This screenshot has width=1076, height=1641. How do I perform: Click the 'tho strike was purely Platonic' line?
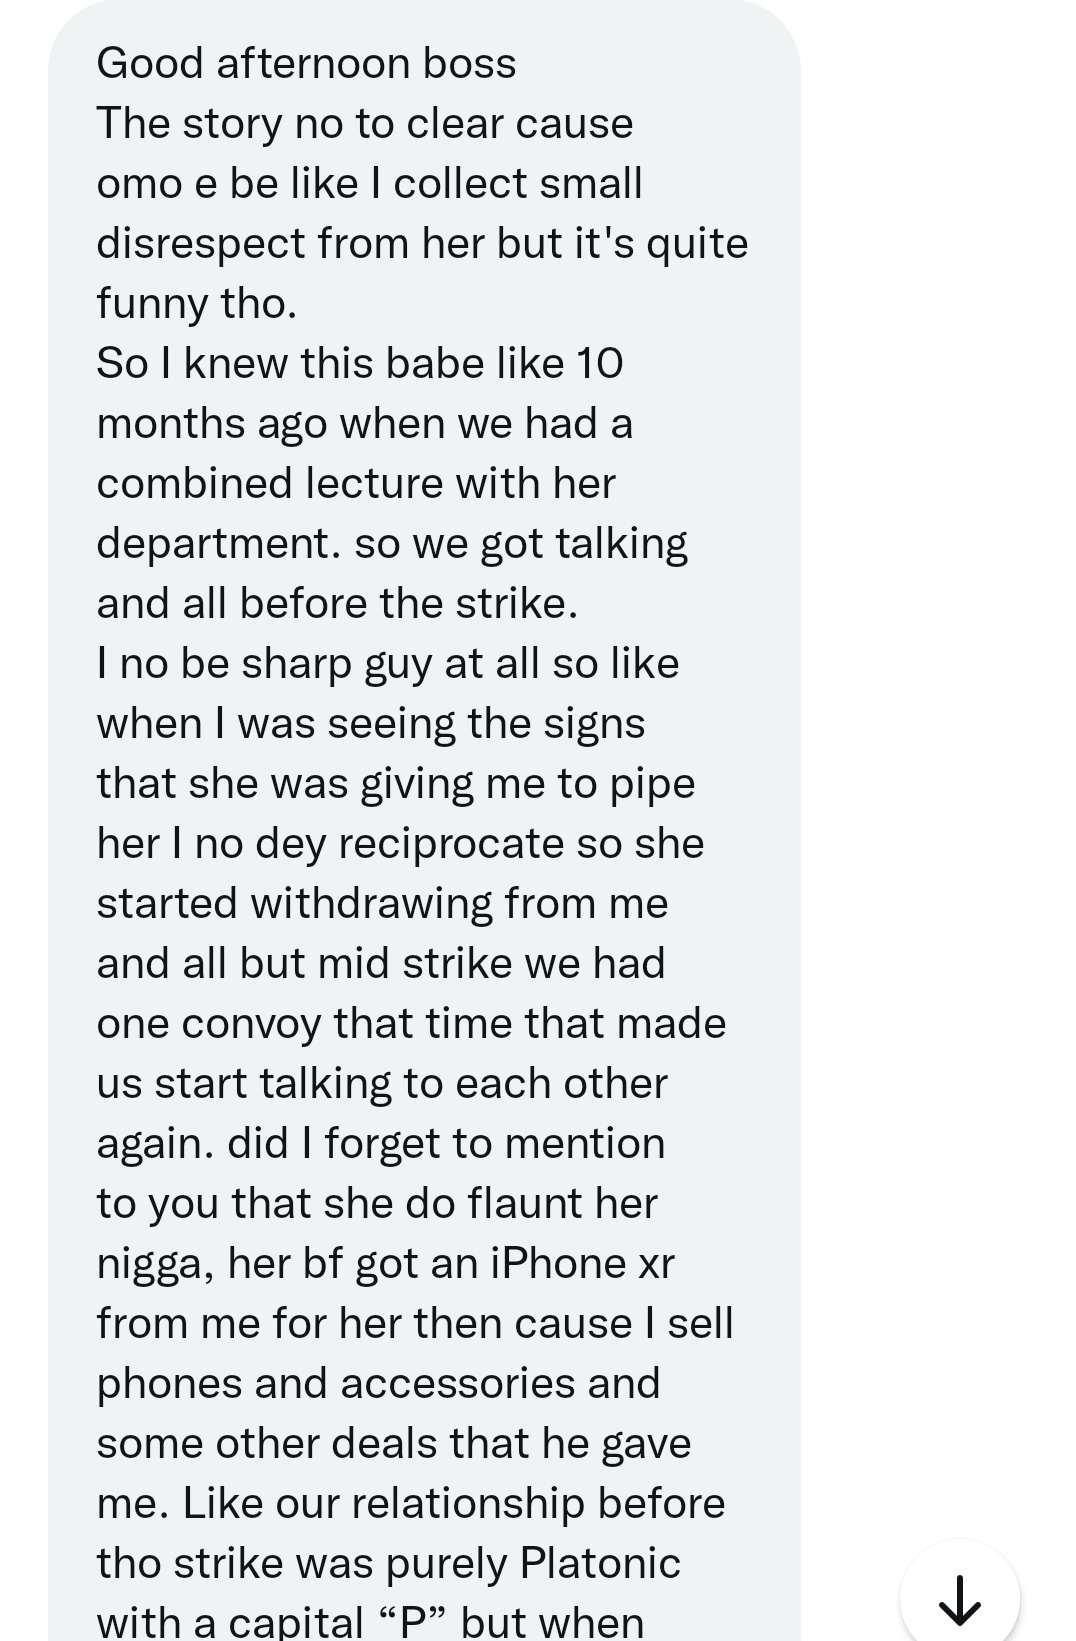[x=388, y=1564]
